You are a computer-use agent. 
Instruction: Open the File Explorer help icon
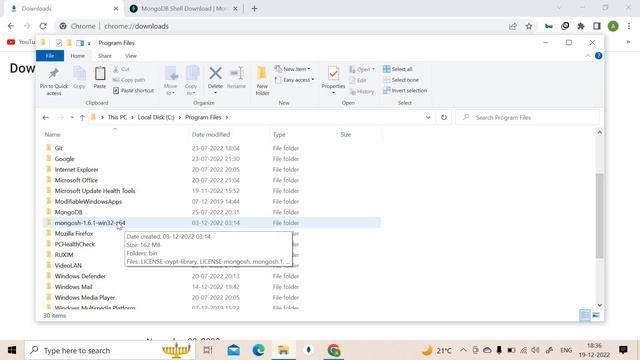click(598, 56)
